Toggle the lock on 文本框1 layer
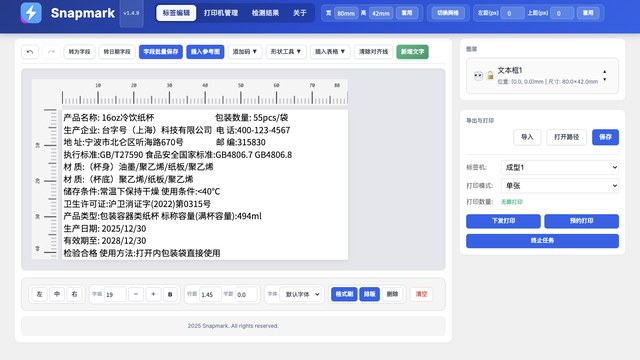 tap(490, 76)
